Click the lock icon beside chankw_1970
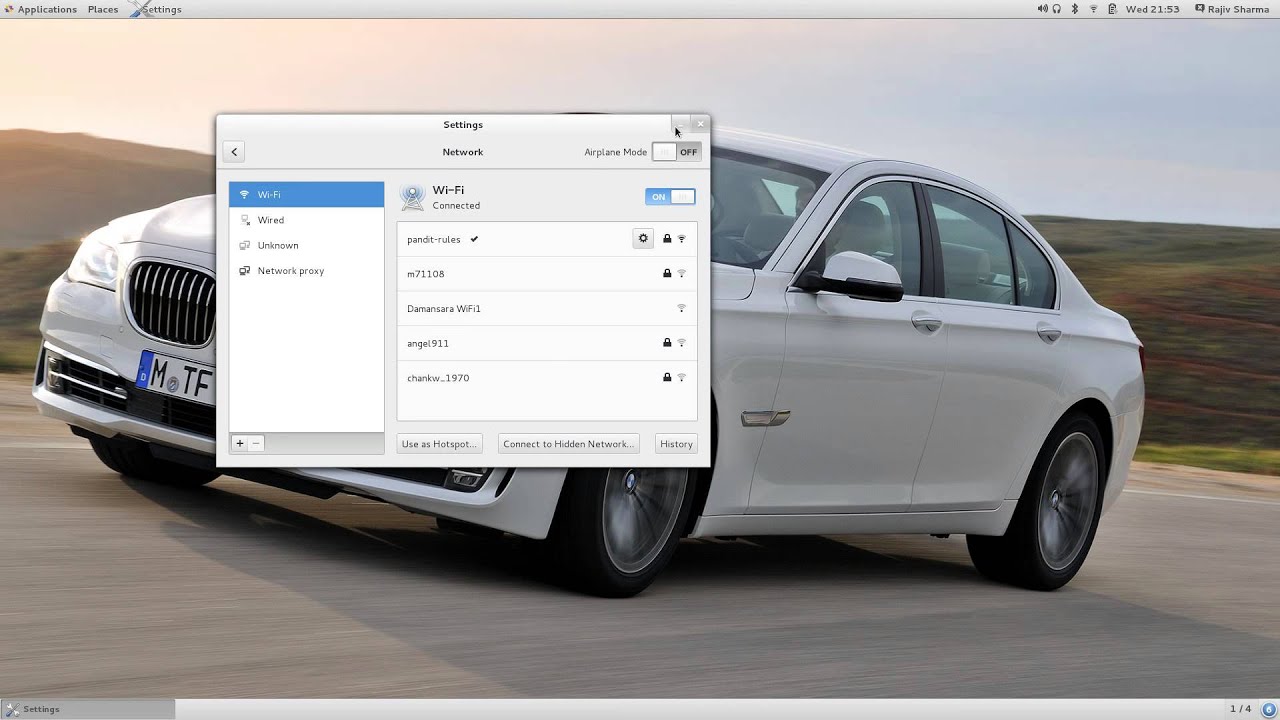1280x720 pixels. pyautogui.click(x=667, y=378)
